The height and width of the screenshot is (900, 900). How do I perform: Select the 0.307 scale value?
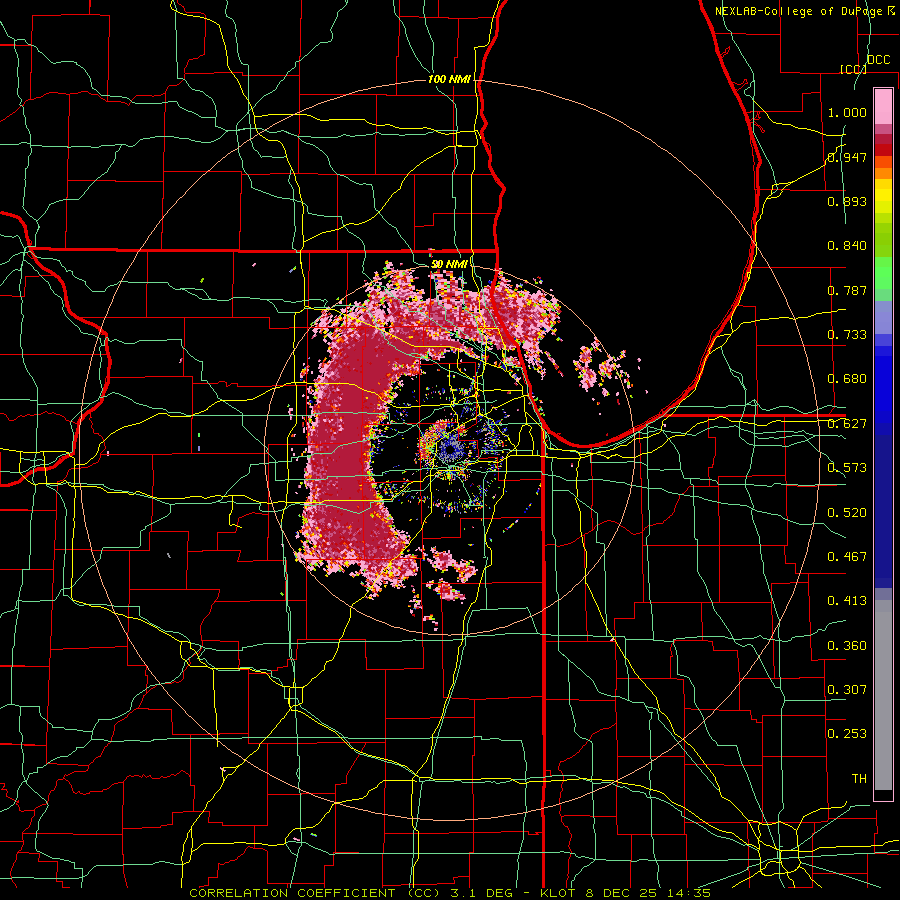(x=847, y=690)
